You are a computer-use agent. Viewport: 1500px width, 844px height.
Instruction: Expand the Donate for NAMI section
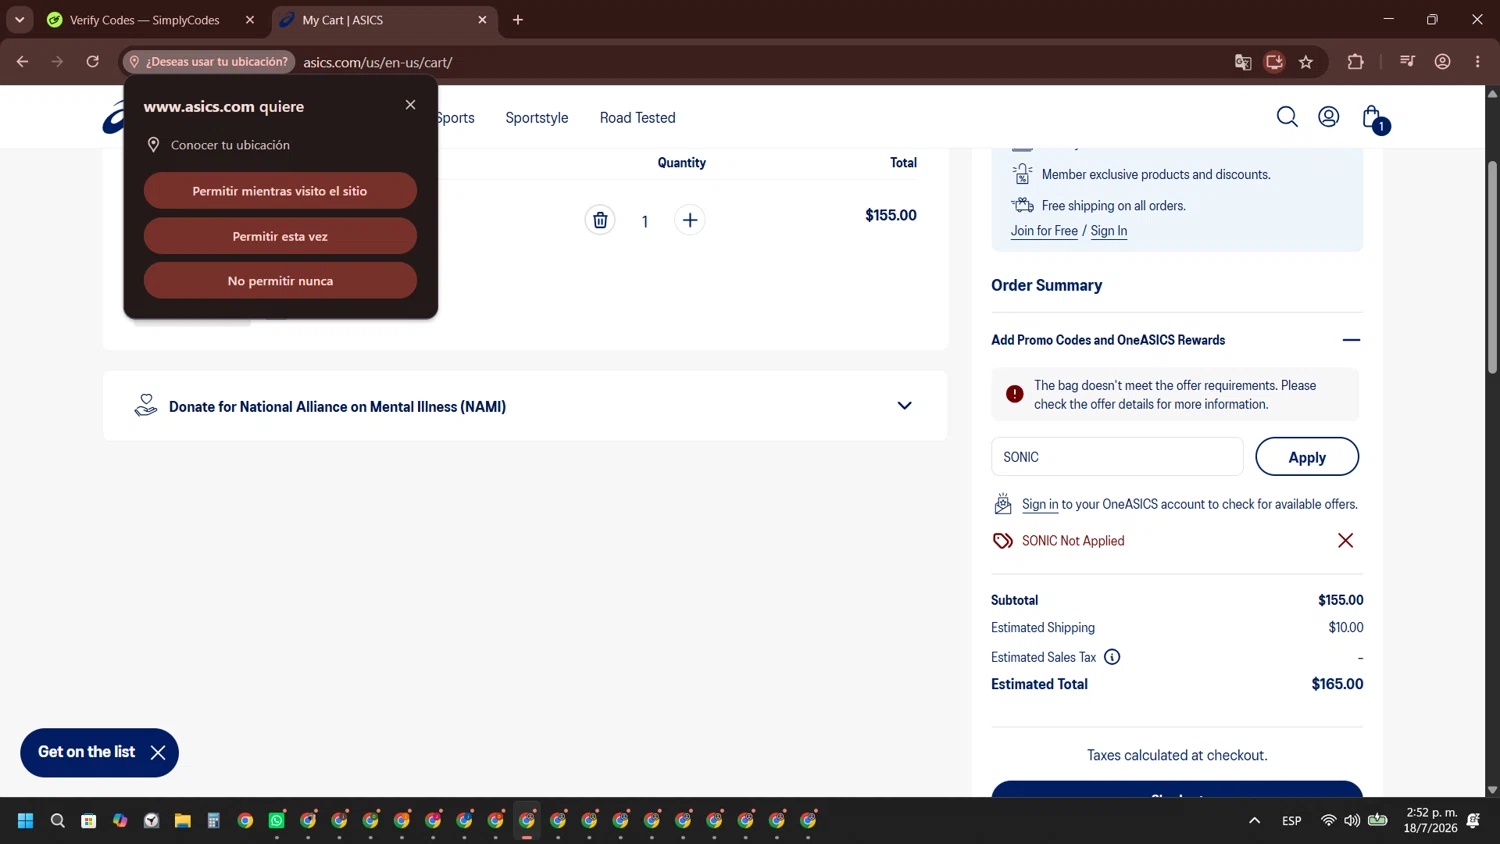(904, 406)
